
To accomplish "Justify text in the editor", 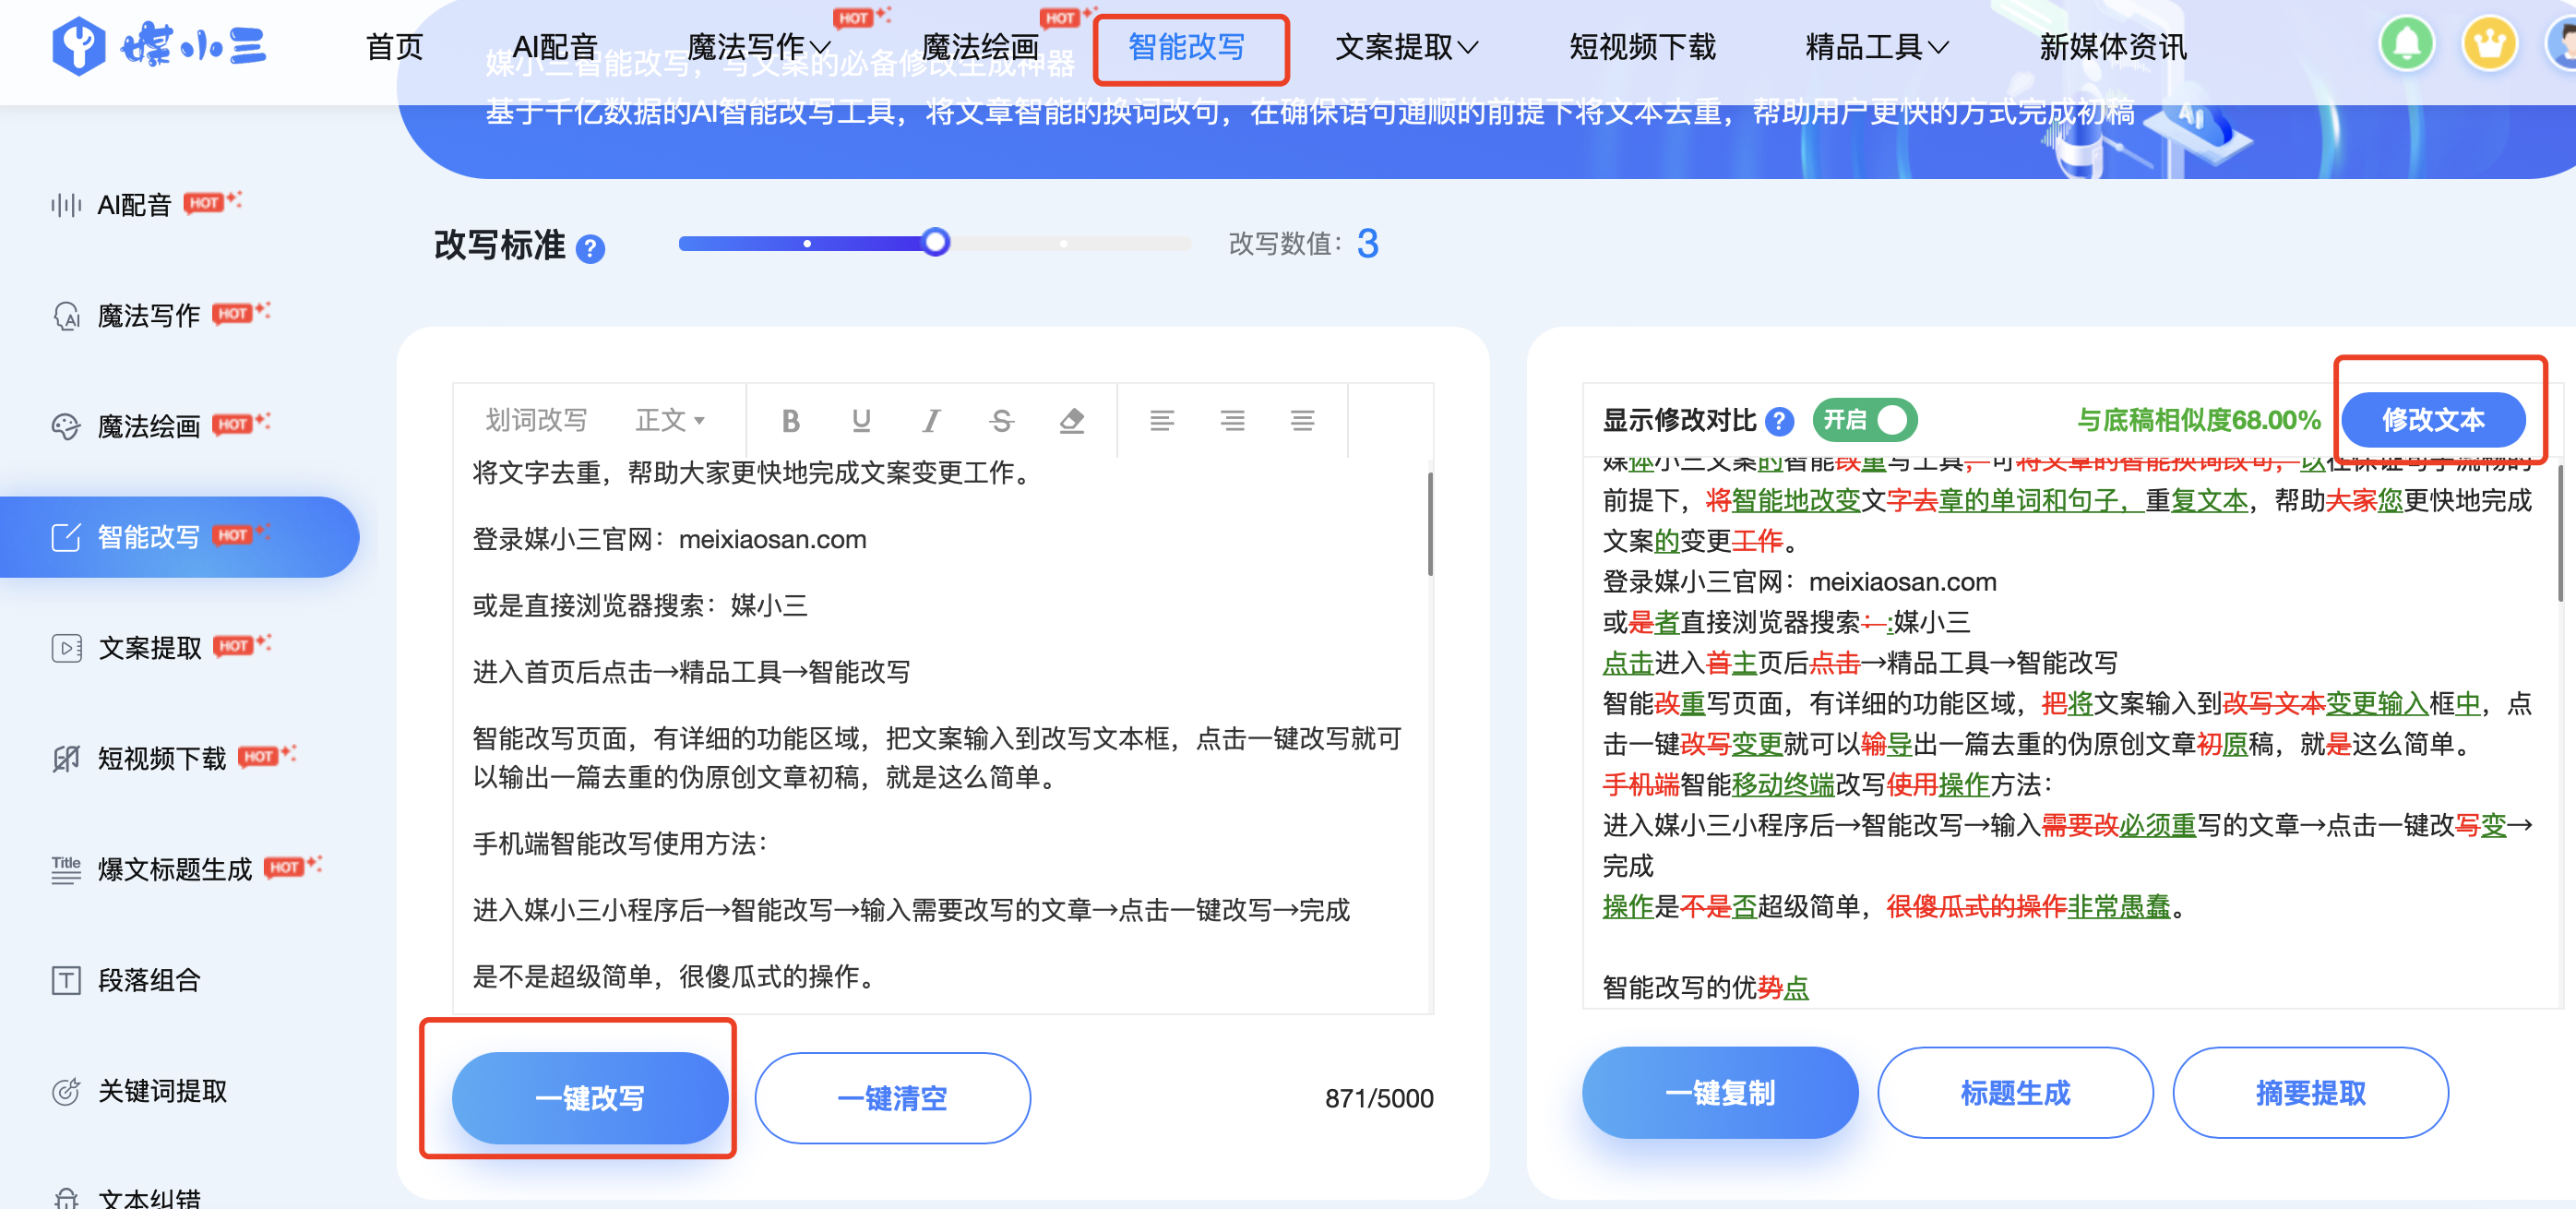I will point(1302,421).
